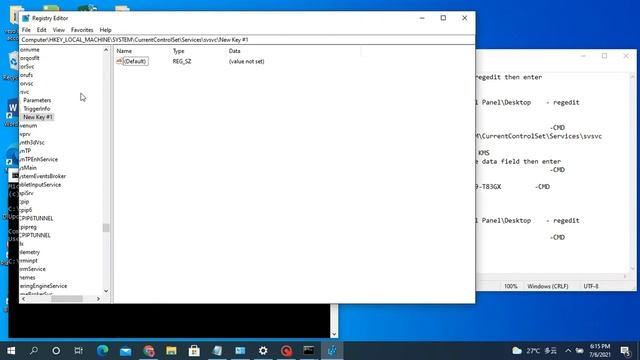Viewport: 640px width, 360px height.
Task: Click 'data field then enter' text in Notepad
Action: pyautogui.click(x=521, y=162)
